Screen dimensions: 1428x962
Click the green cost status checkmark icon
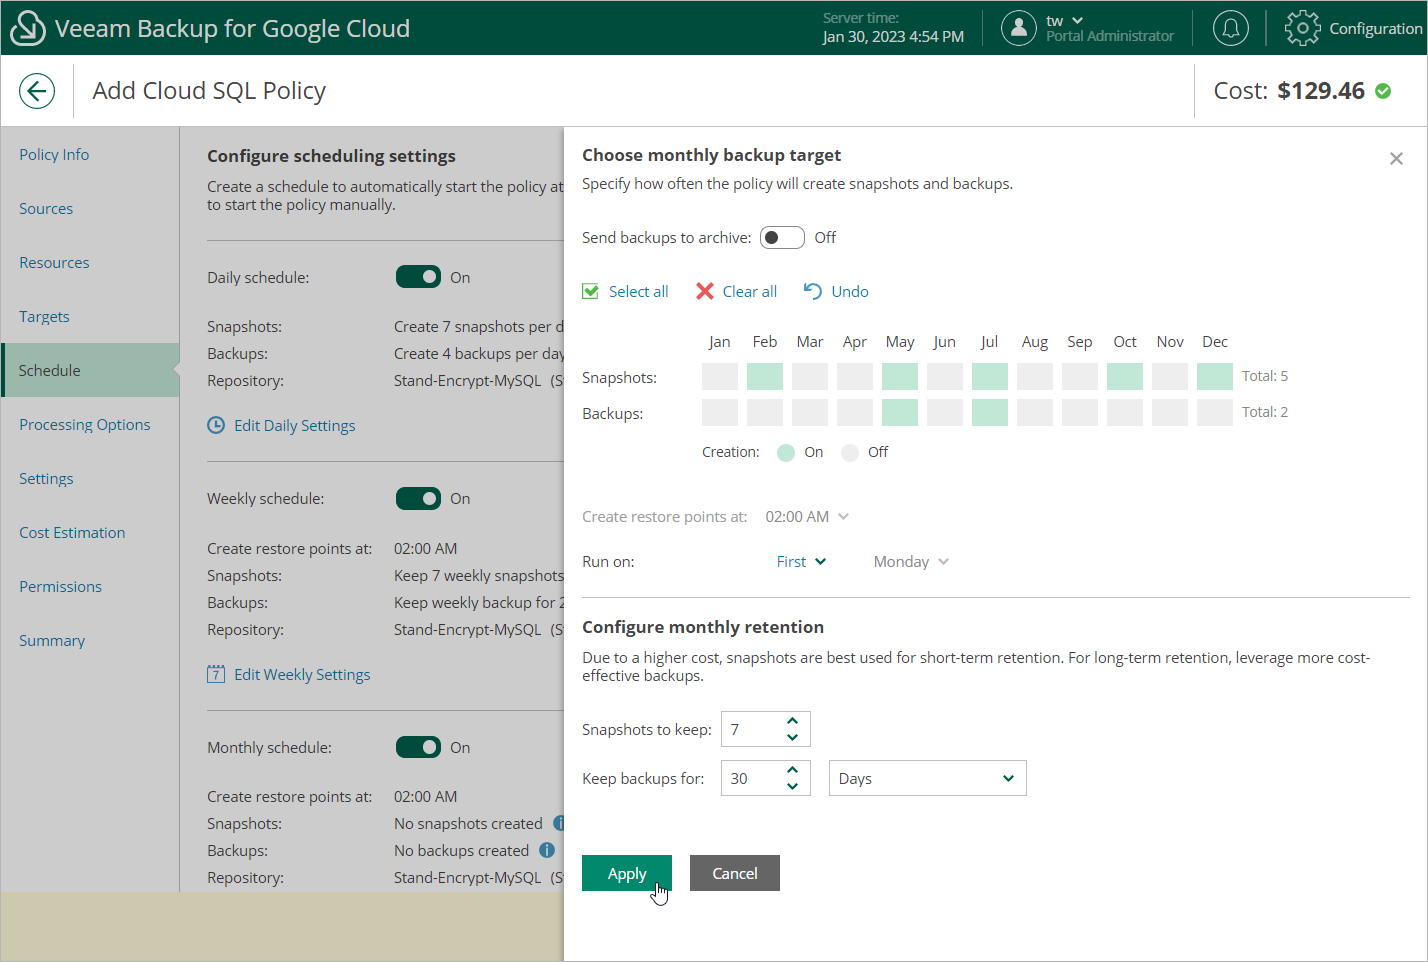[x=1383, y=91]
